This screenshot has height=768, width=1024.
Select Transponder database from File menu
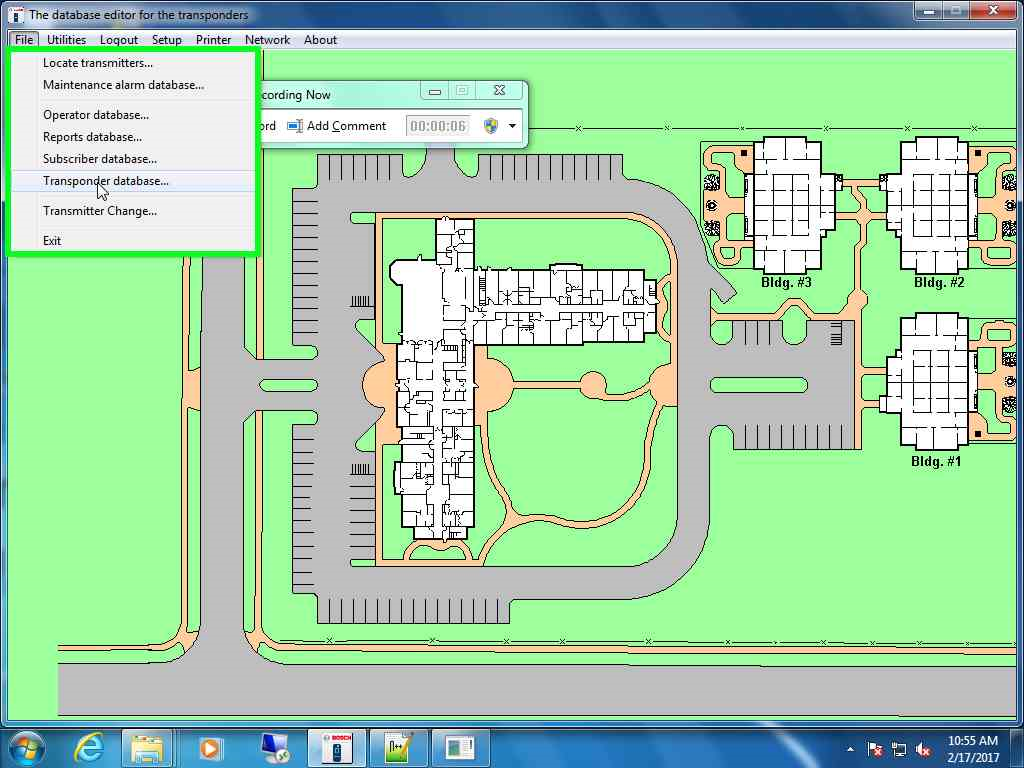click(x=106, y=181)
